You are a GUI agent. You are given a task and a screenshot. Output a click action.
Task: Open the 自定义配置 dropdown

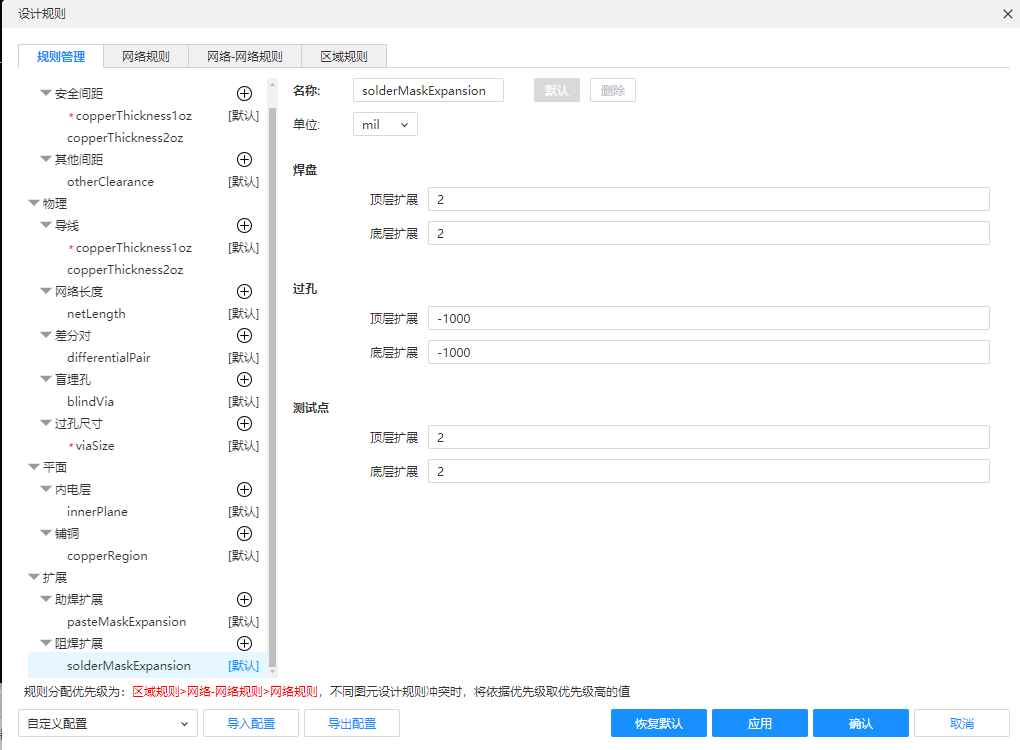pos(107,723)
